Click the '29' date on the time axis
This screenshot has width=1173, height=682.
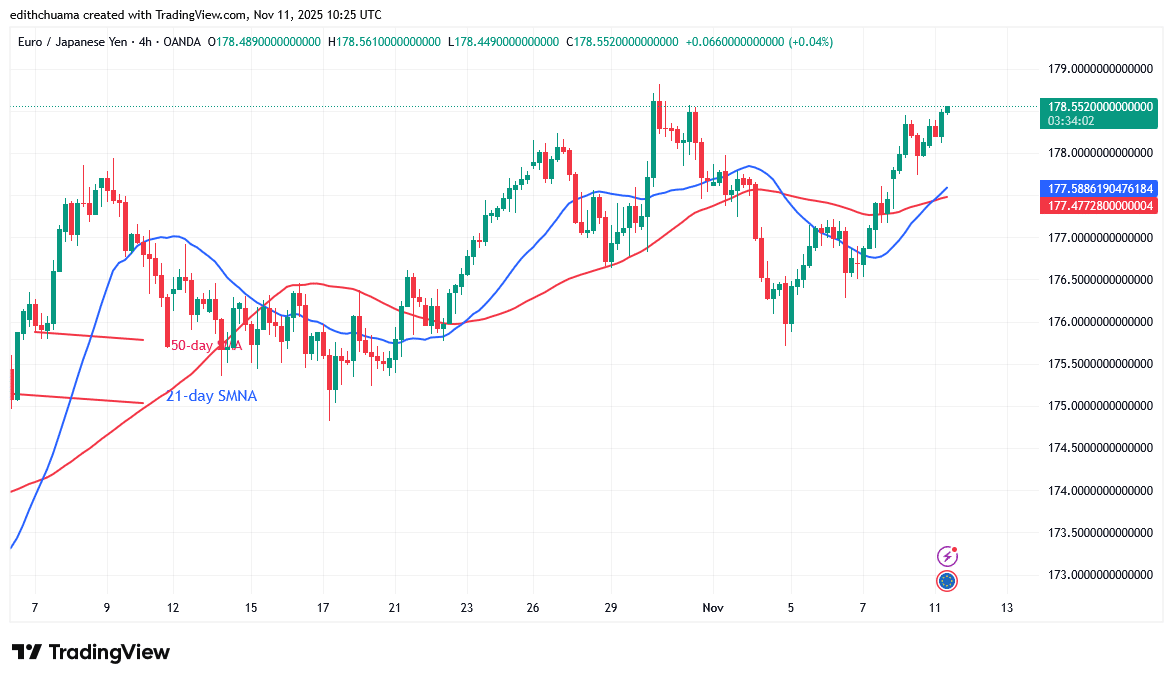tap(612, 607)
